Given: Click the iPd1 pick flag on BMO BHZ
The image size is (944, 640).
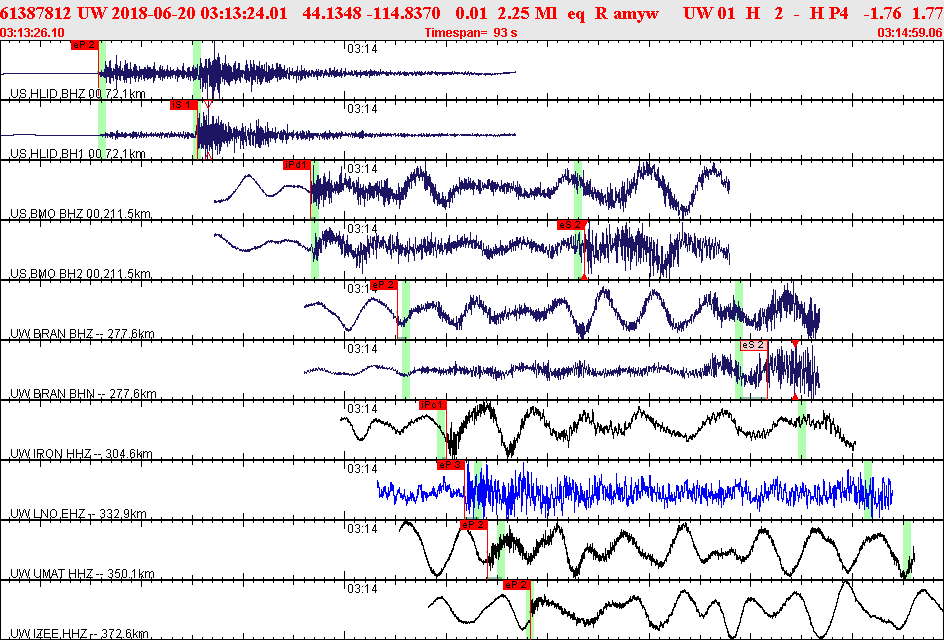Looking at the screenshot, I should pyautogui.click(x=296, y=165).
